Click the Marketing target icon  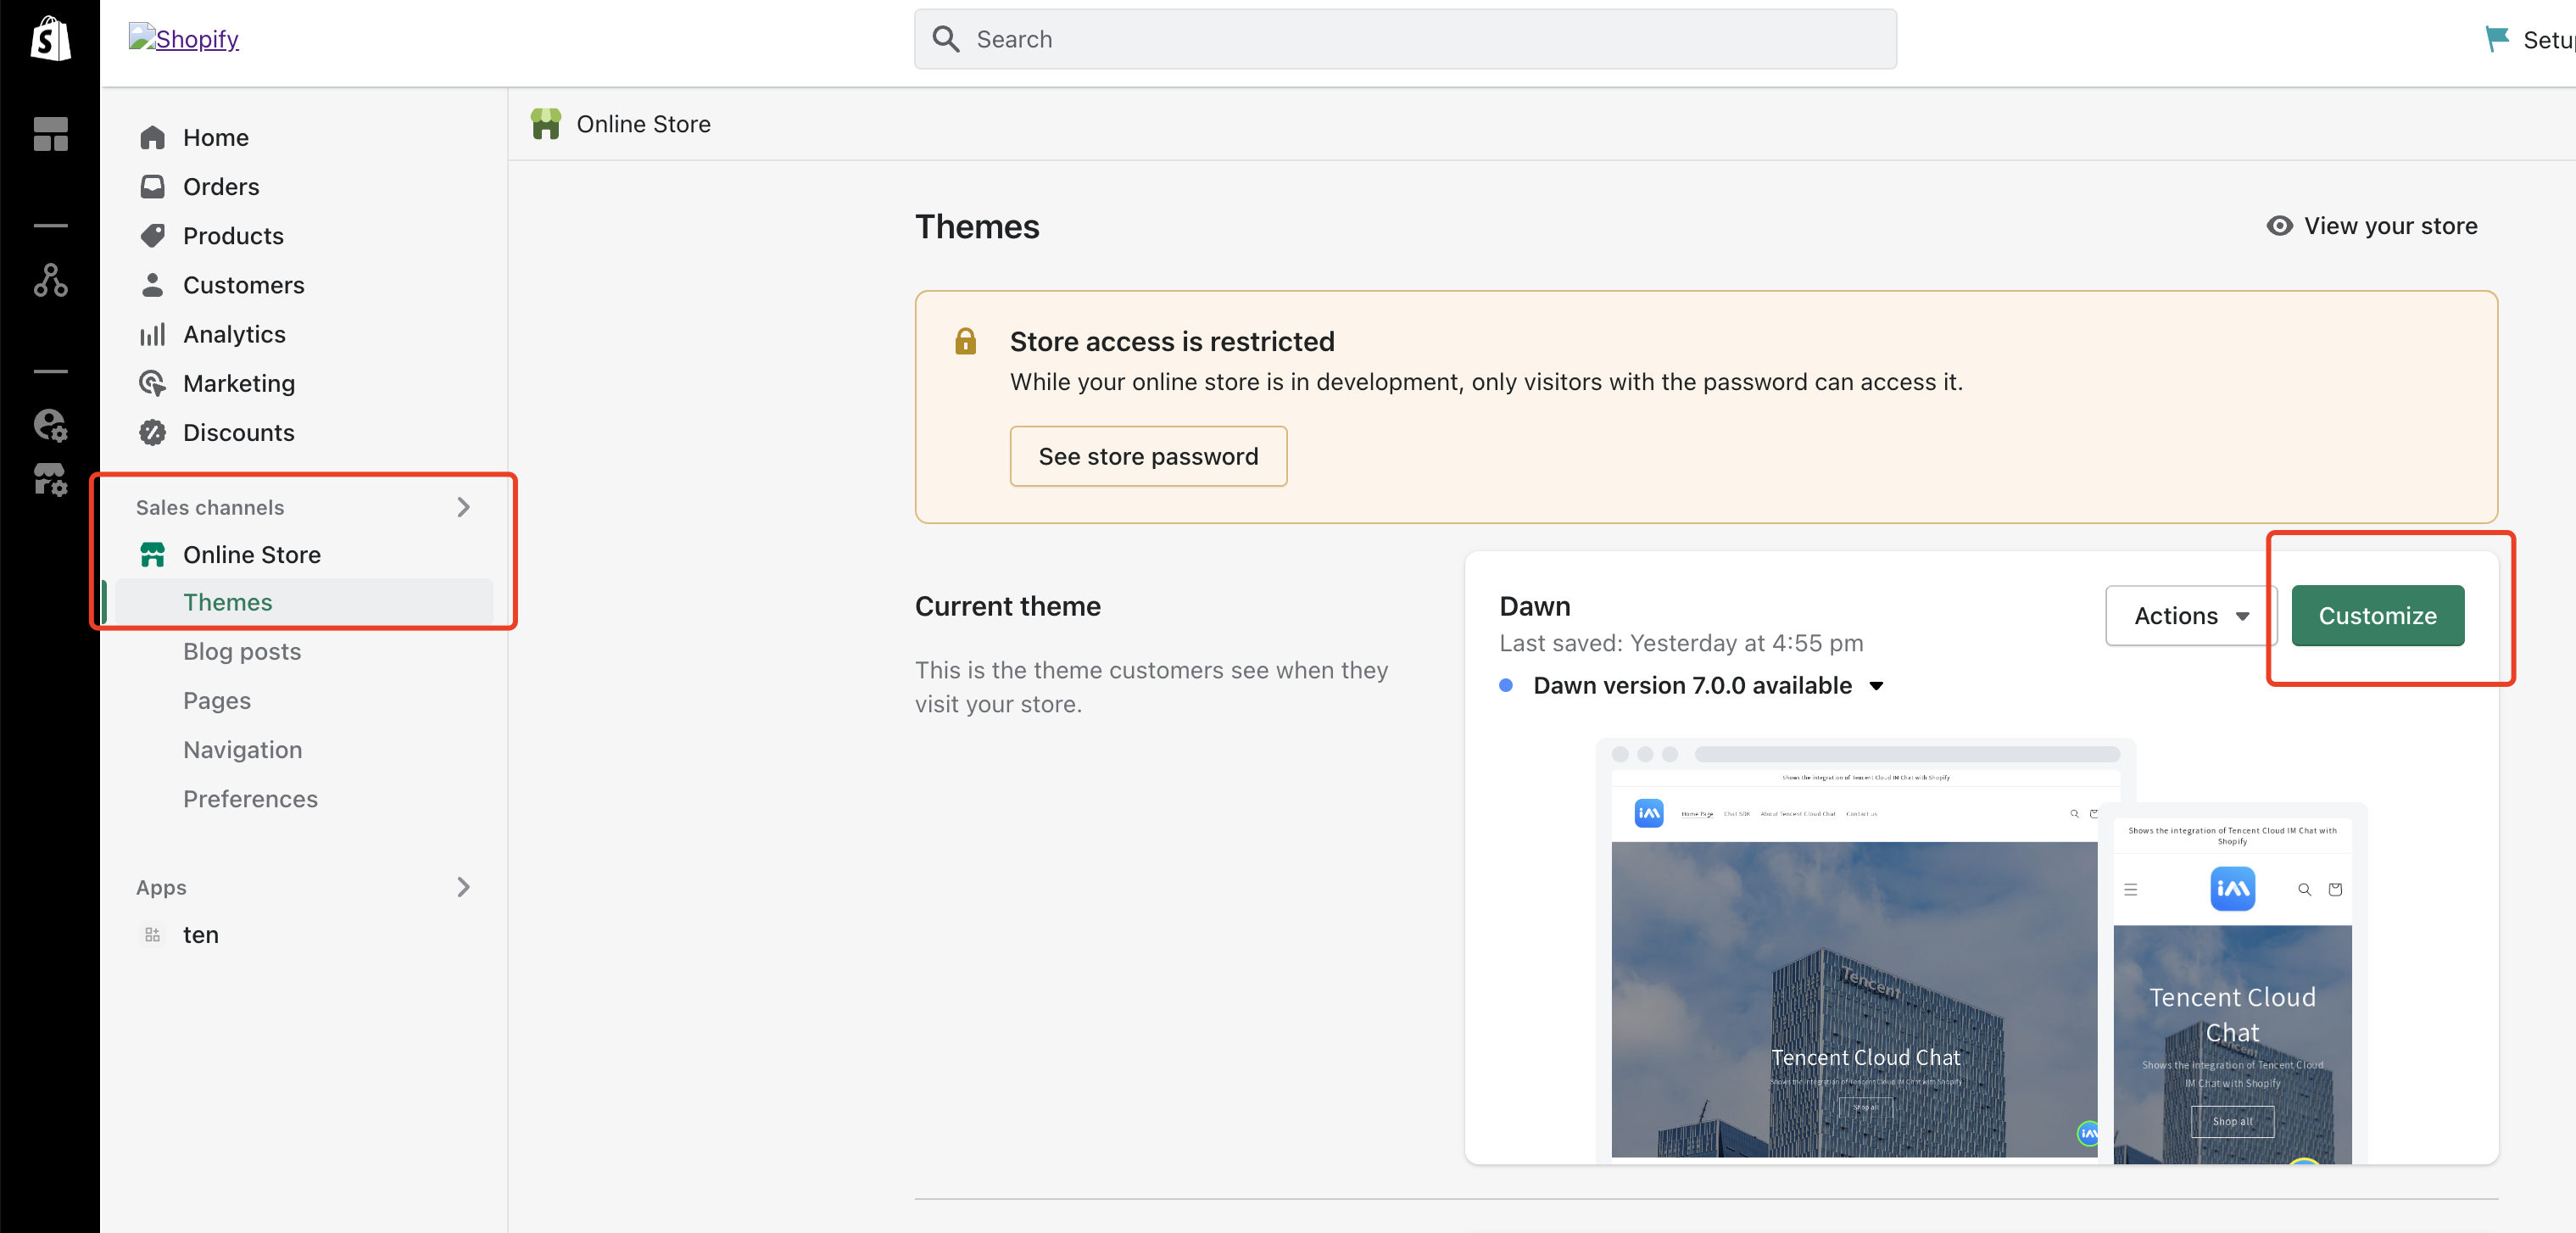point(152,383)
